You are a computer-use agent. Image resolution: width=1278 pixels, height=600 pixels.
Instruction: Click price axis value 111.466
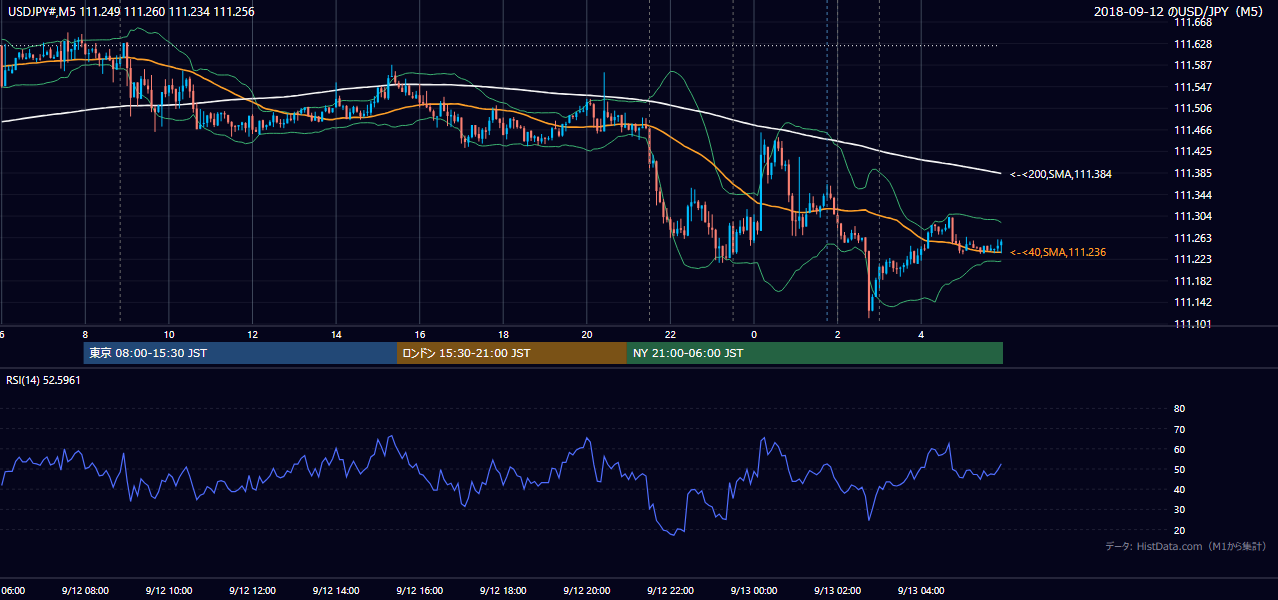1193,130
